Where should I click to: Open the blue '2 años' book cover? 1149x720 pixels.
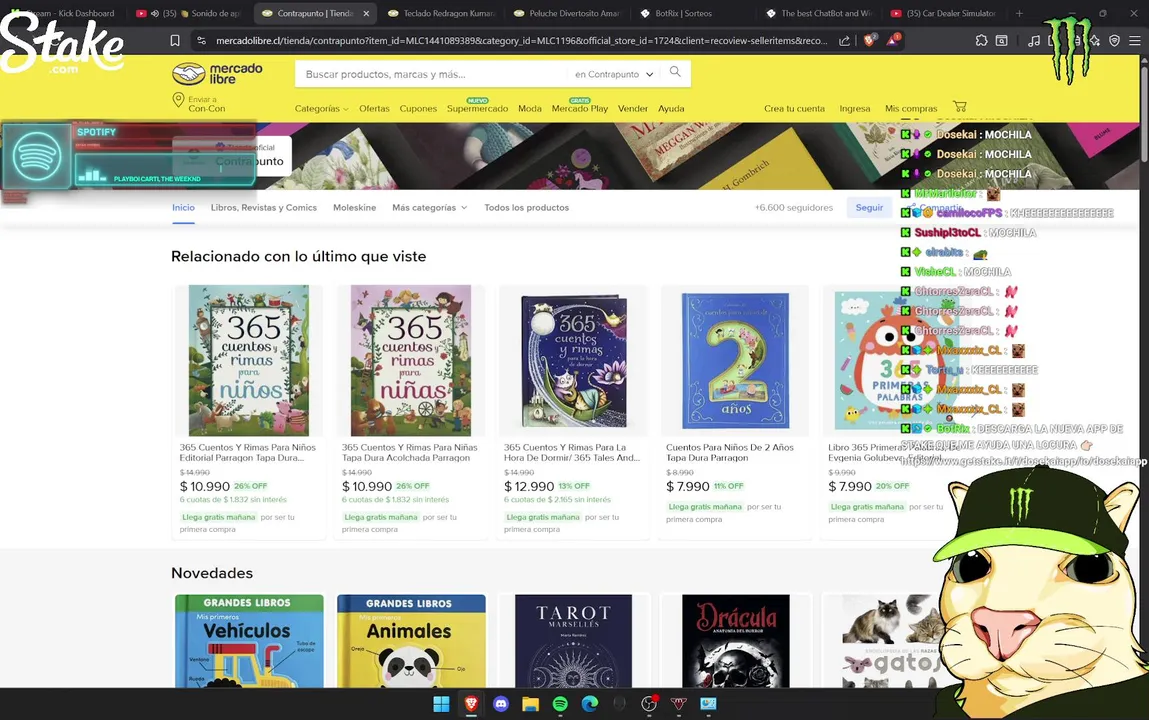pyautogui.click(x=736, y=360)
